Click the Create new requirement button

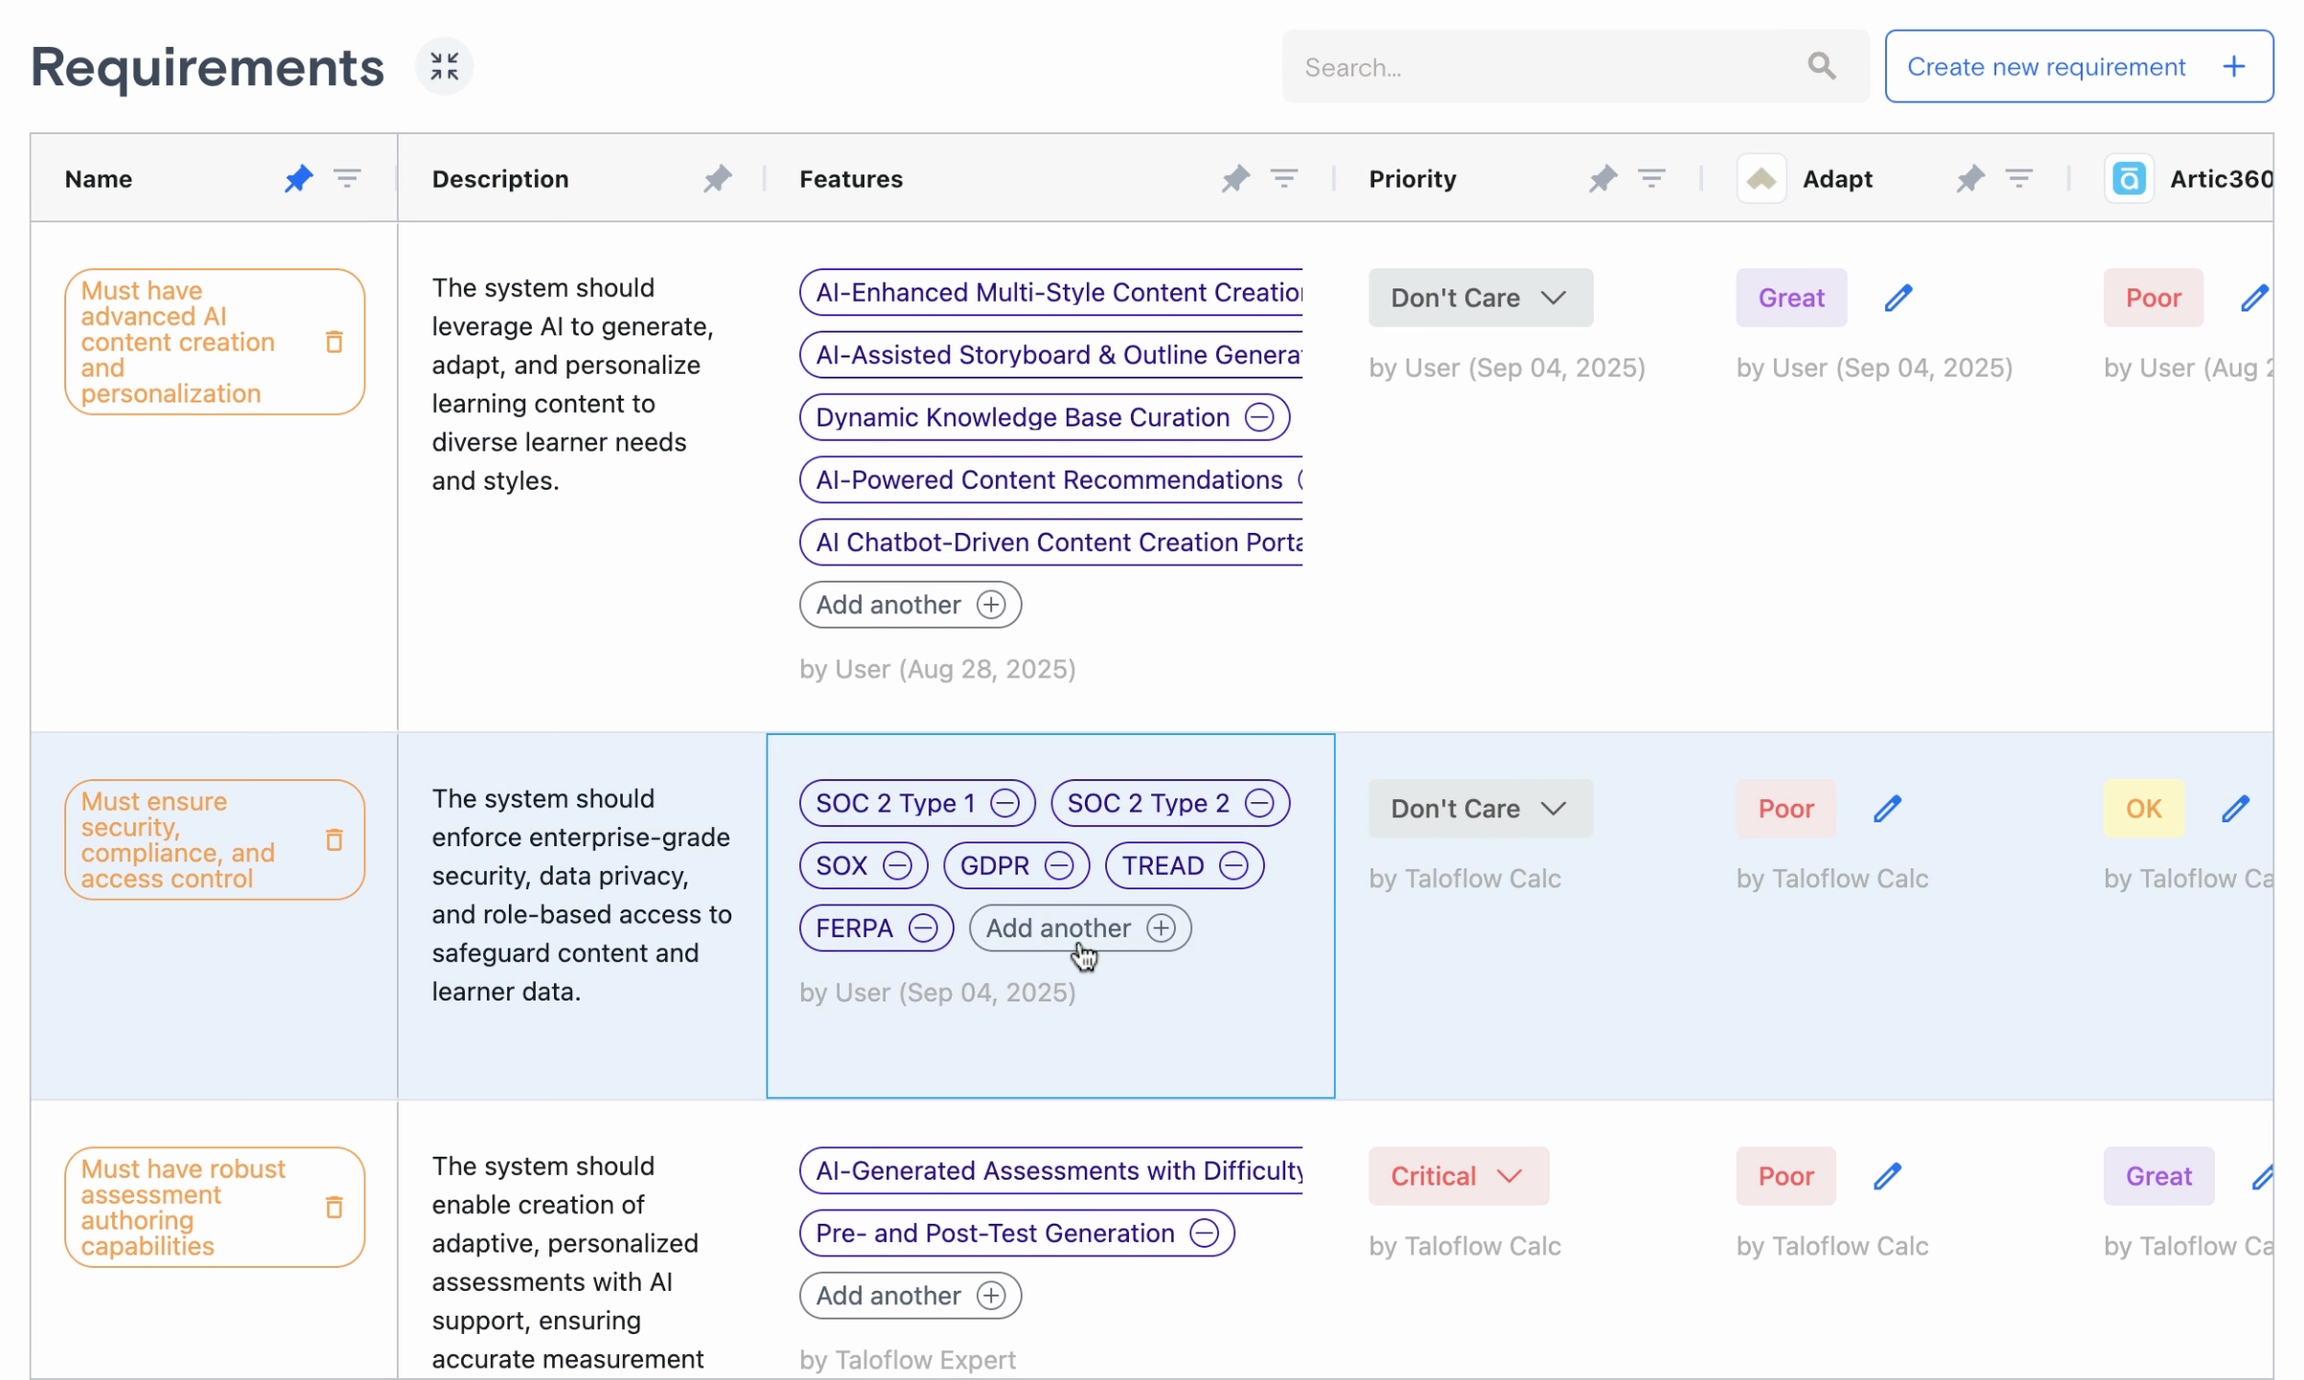[x=2078, y=66]
